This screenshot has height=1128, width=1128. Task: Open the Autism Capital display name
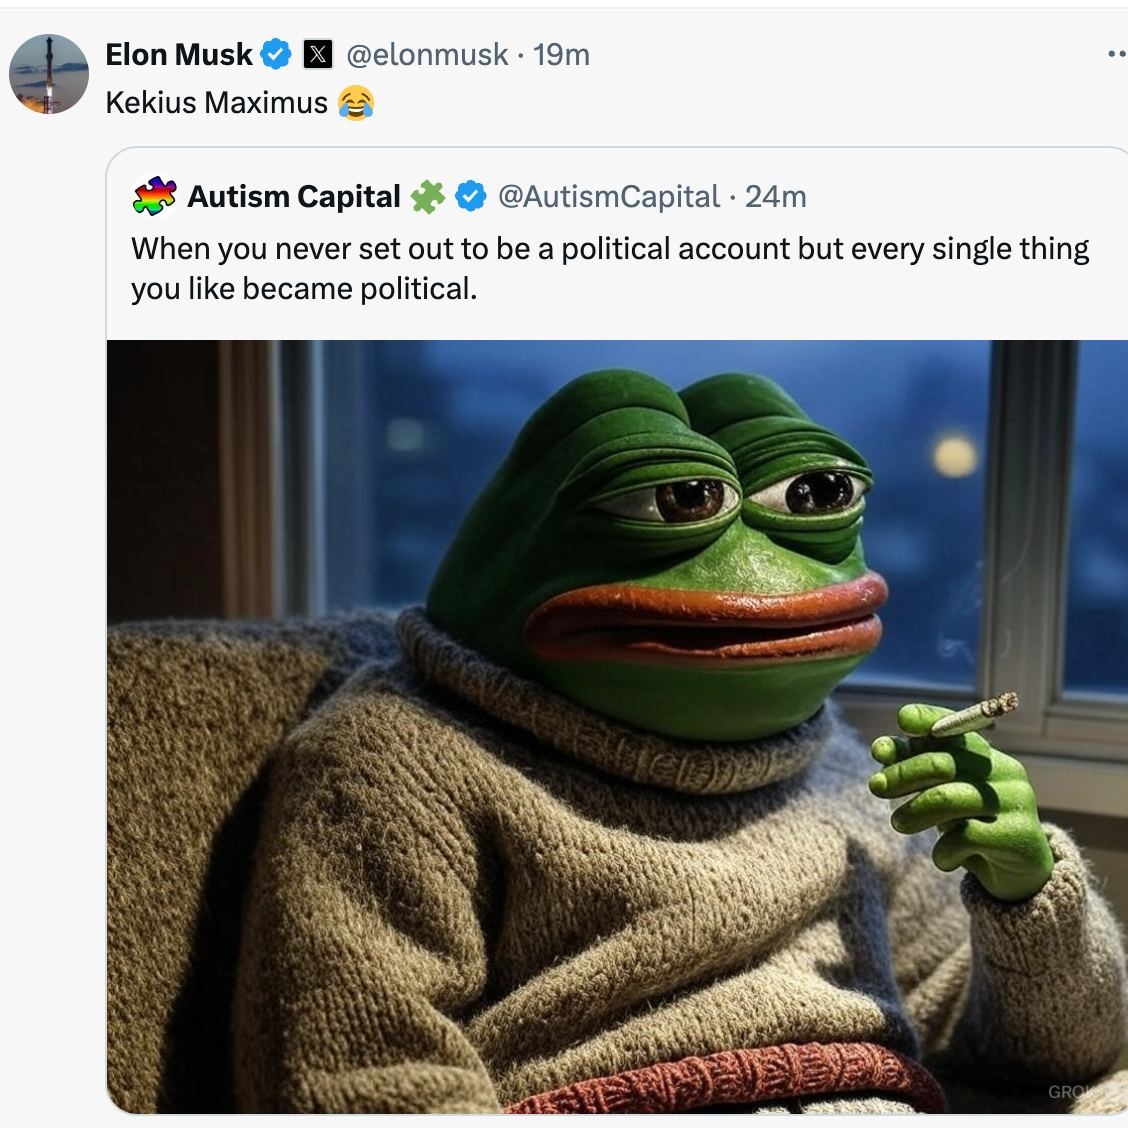click(293, 196)
